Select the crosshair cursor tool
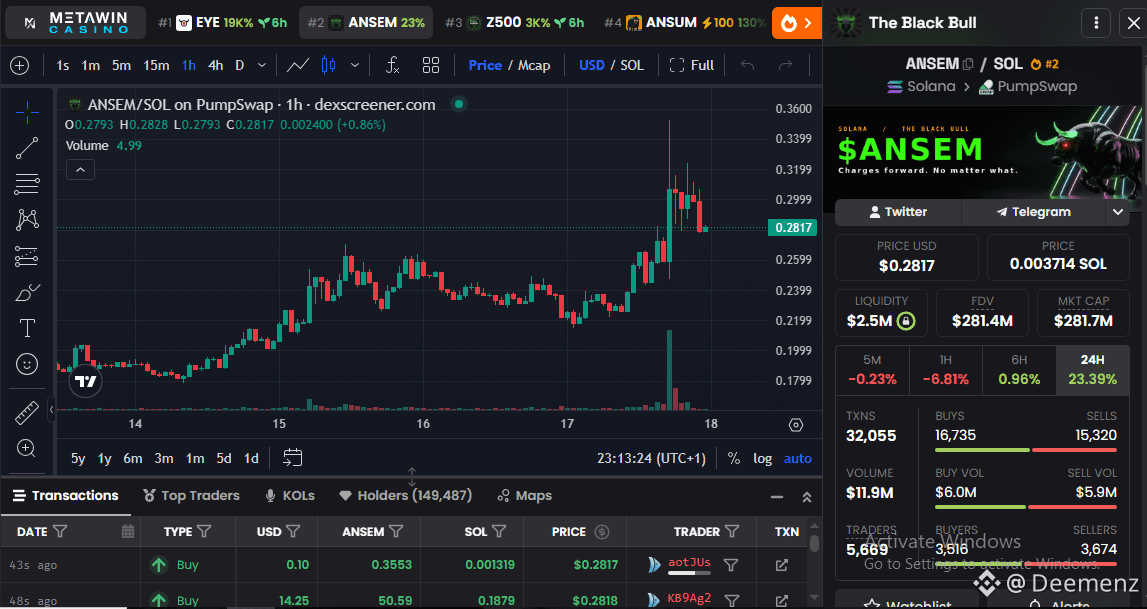Viewport: 1147px width, 609px height. [27, 112]
